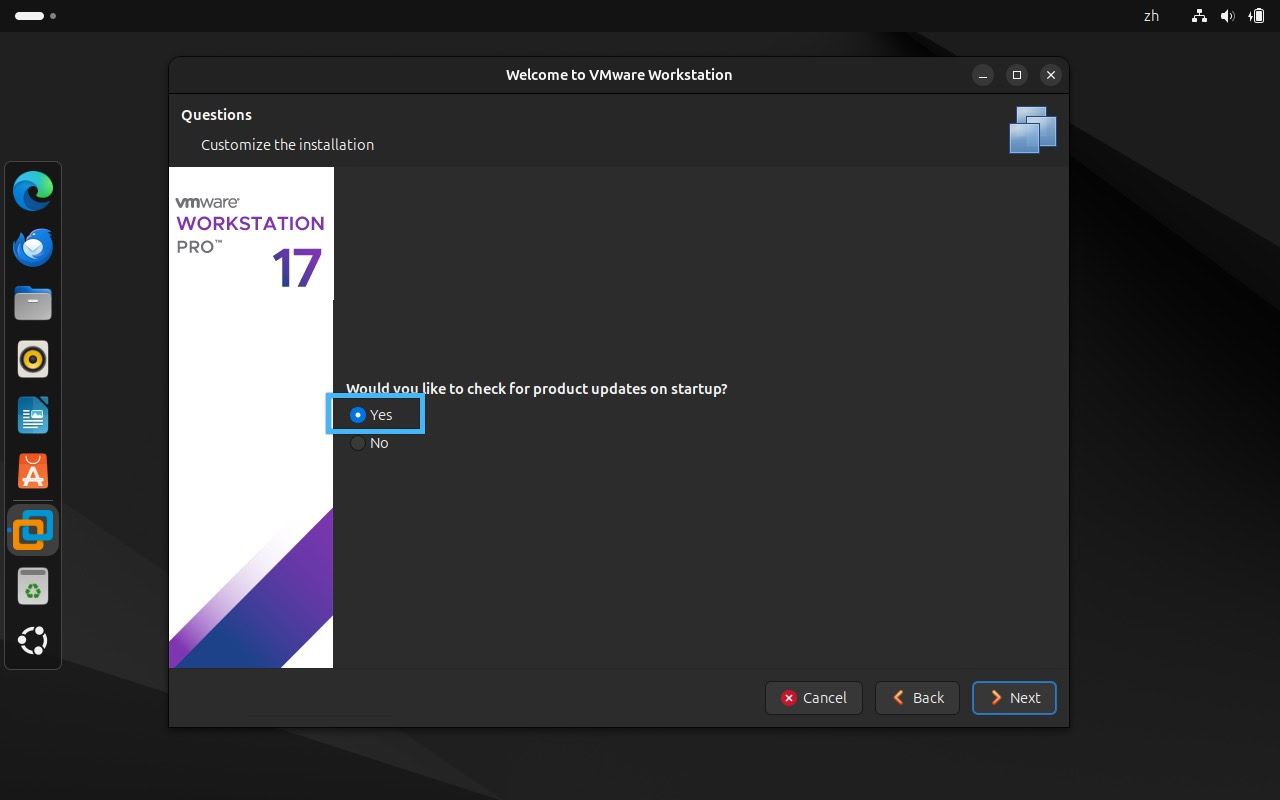Open Ubuntu Software app store
Viewport: 1280px width, 800px height.
(x=33, y=471)
